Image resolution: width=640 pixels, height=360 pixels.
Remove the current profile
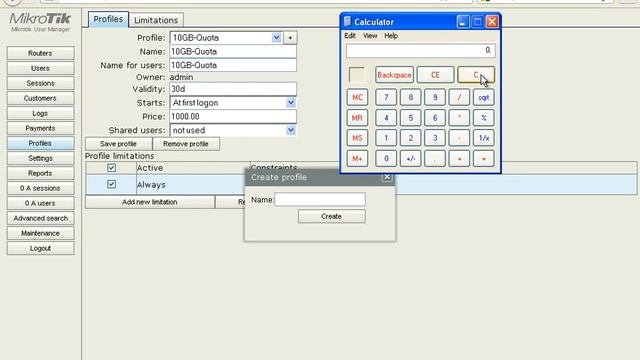click(x=186, y=144)
